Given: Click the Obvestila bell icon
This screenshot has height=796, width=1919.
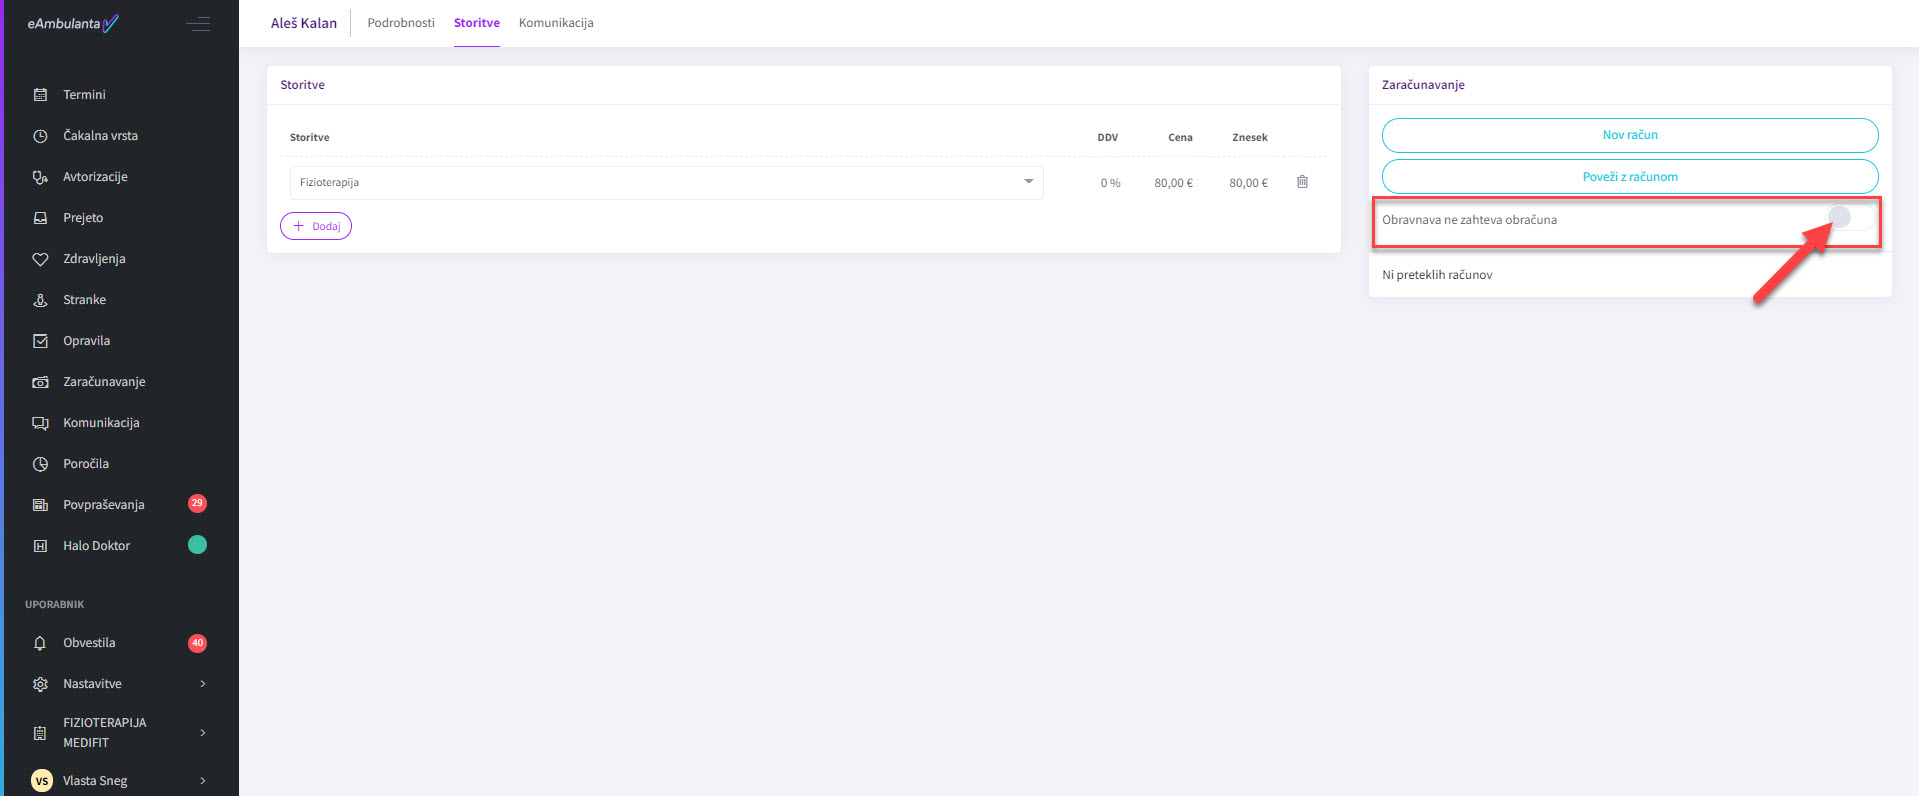Looking at the screenshot, I should point(40,643).
